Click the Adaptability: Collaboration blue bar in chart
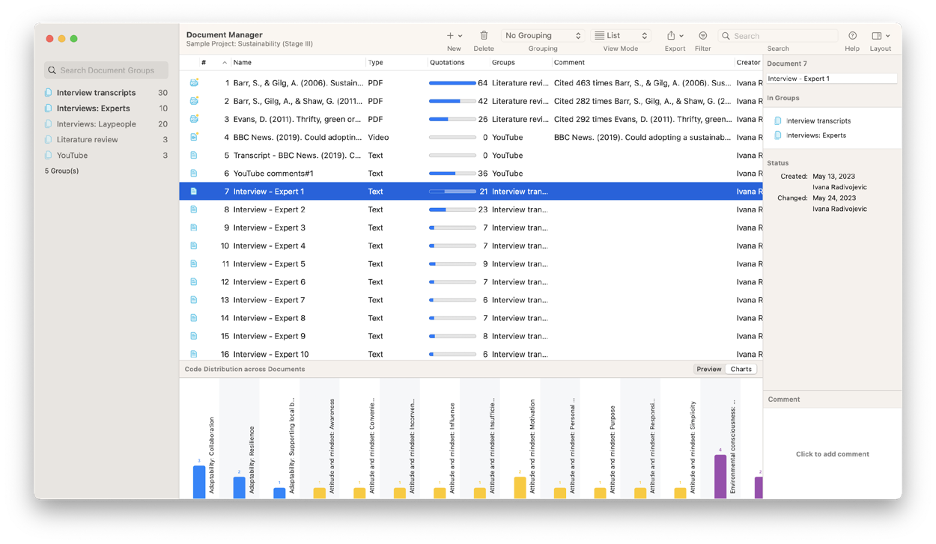The image size is (936, 544). pos(199,481)
